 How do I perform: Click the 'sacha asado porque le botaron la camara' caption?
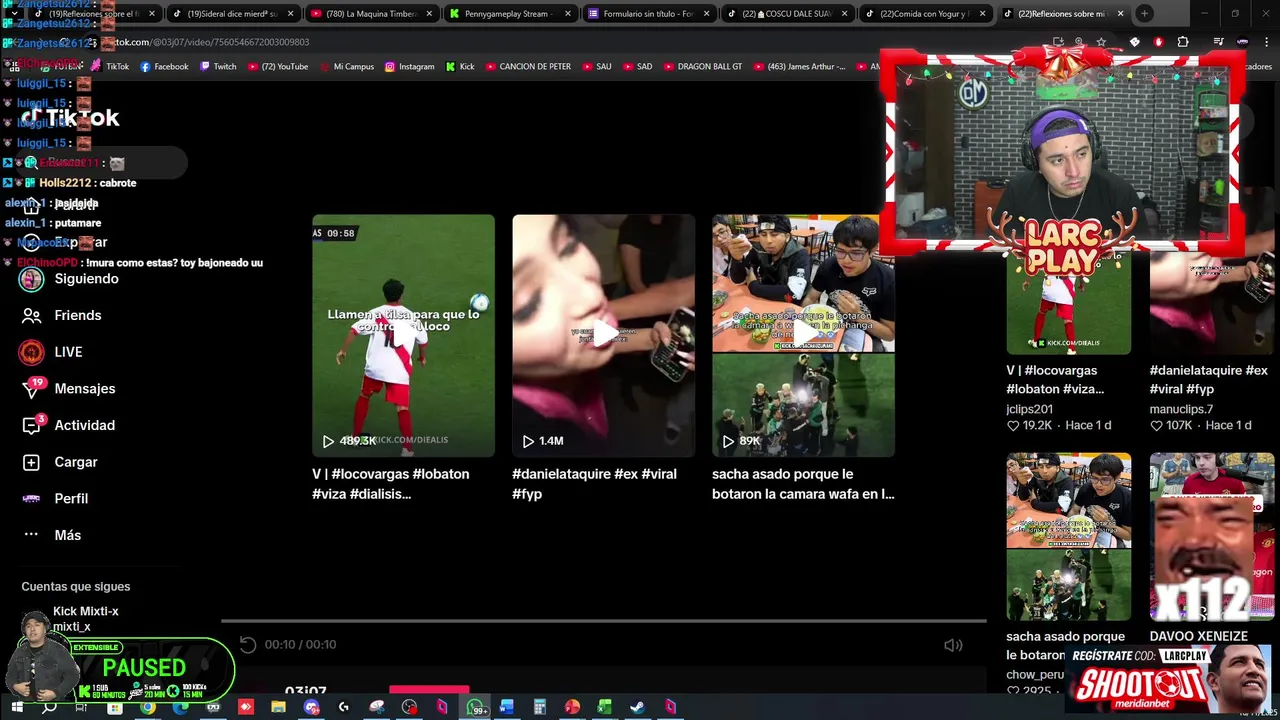tap(803, 484)
